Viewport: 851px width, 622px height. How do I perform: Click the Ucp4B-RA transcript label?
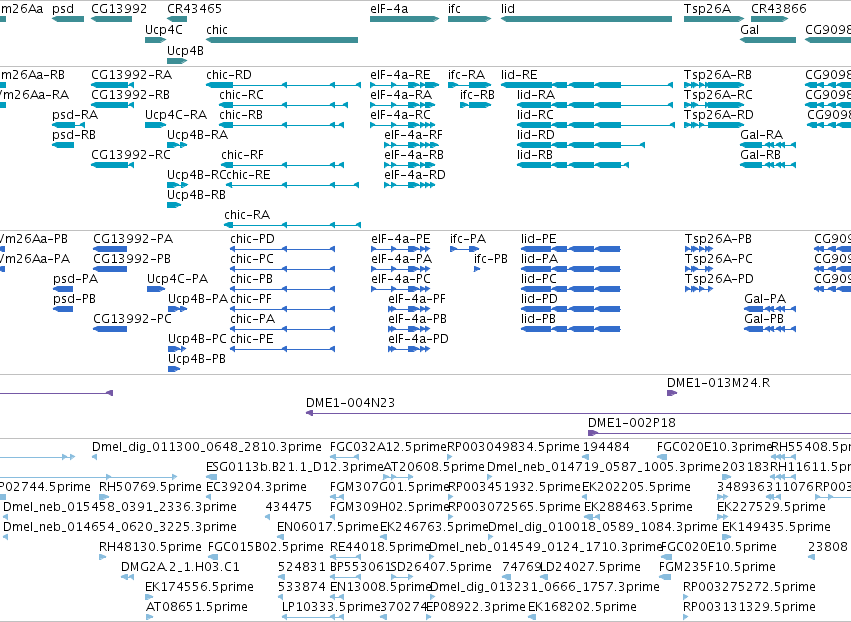pyautogui.click(x=197, y=135)
